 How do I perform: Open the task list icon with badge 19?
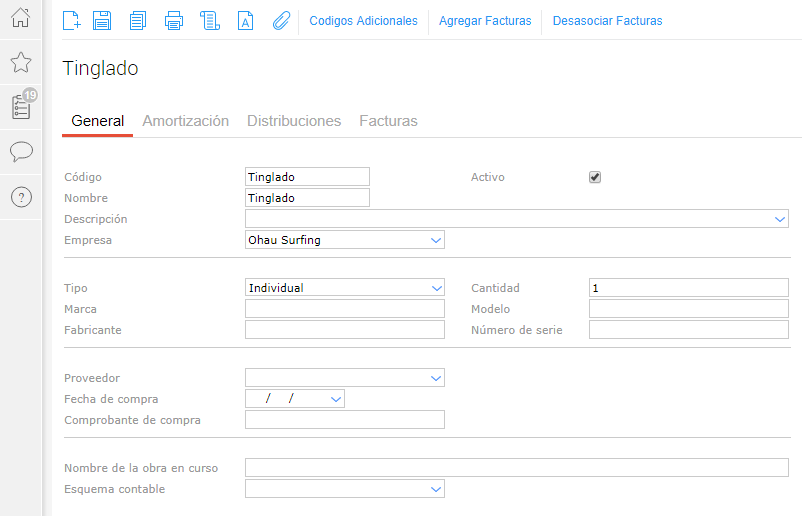pyautogui.click(x=21, y=106)
